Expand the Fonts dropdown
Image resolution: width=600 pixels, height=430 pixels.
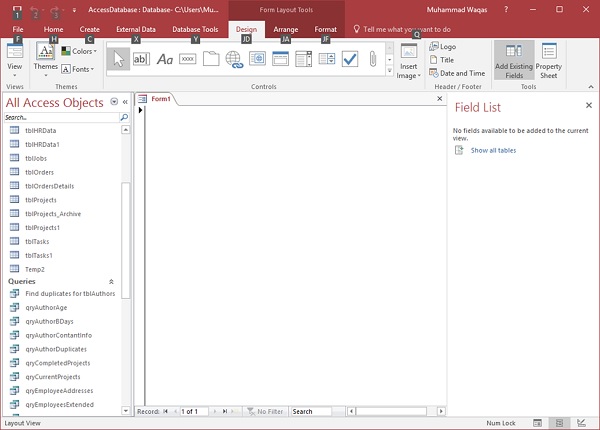[x=80, y=69]
